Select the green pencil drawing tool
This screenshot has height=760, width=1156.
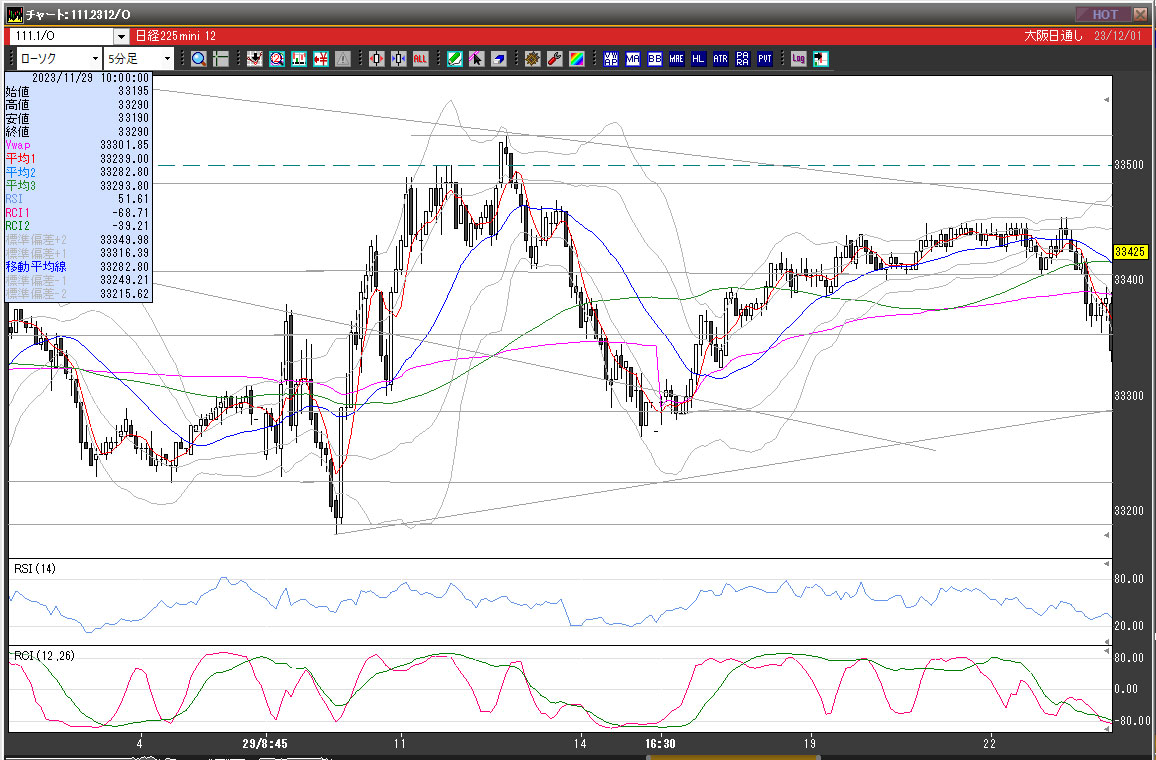455,59
